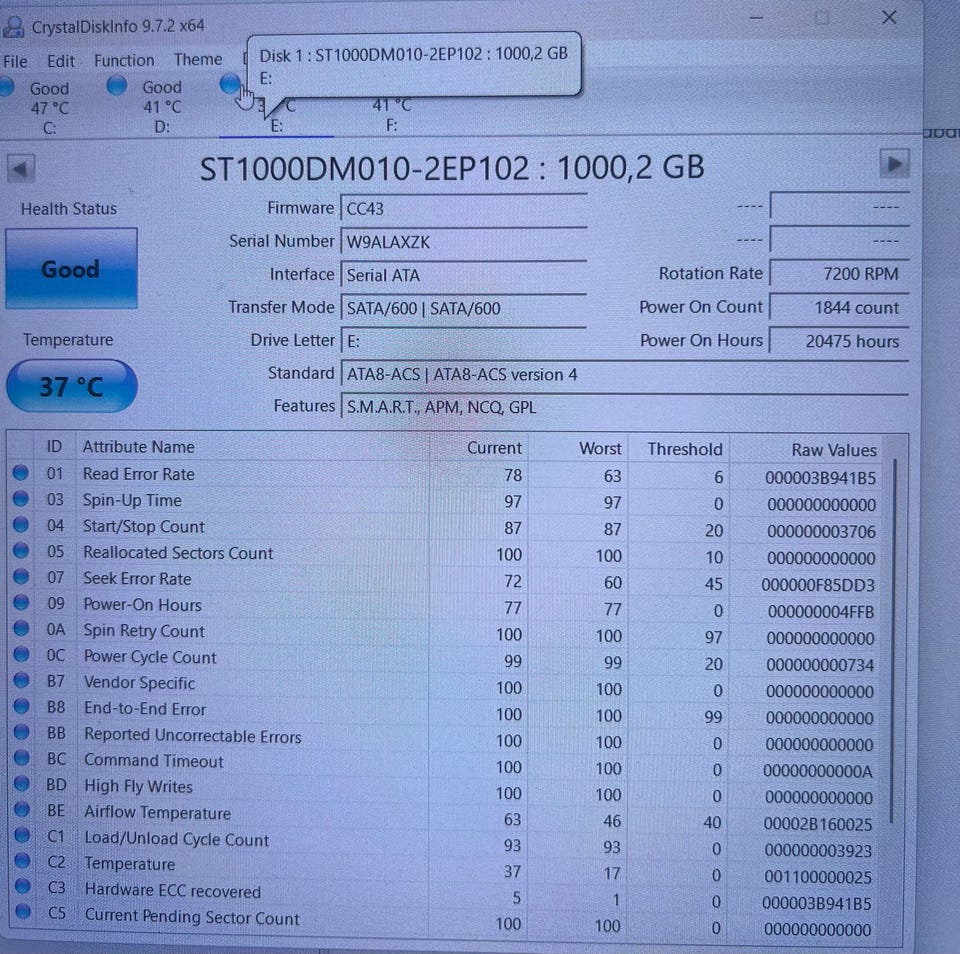The width and height of the screenshot is (960, 954).
Task: Click the Interface field Serial ATA
Action: point(463,275)
